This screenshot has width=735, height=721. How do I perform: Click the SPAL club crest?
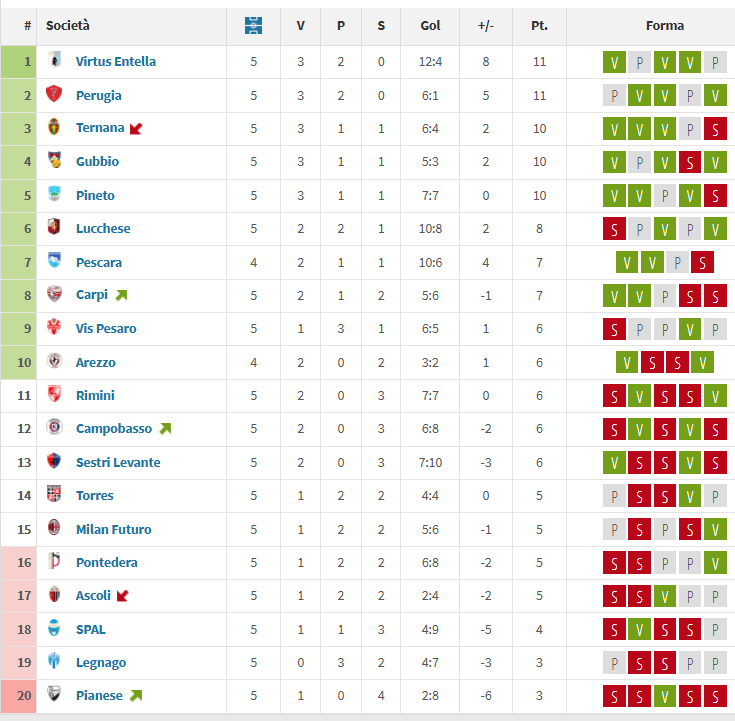click(x=54, y=628)
